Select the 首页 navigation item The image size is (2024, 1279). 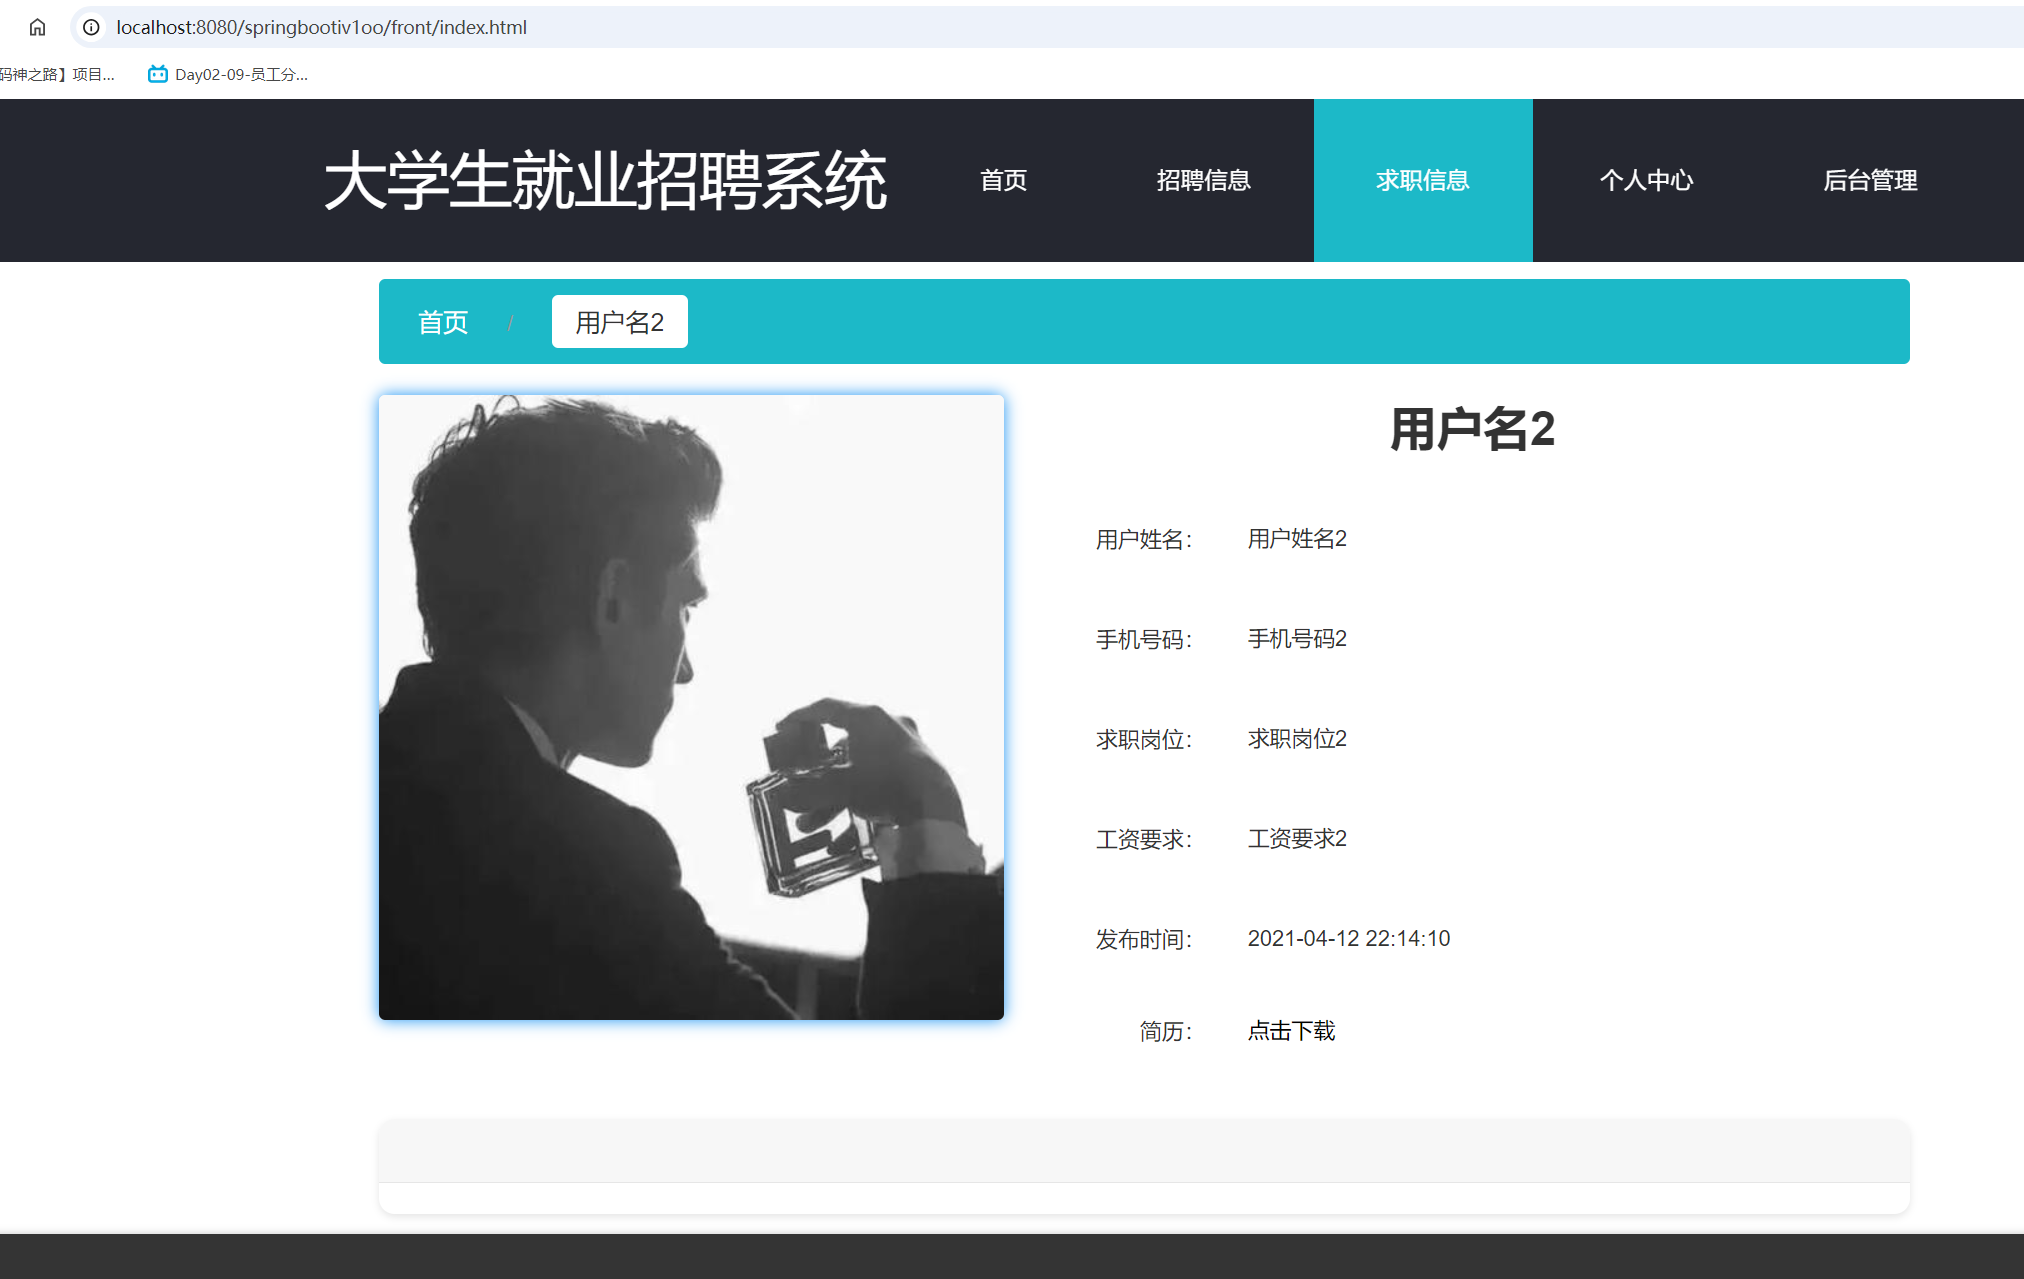[x=1004, y=180]
